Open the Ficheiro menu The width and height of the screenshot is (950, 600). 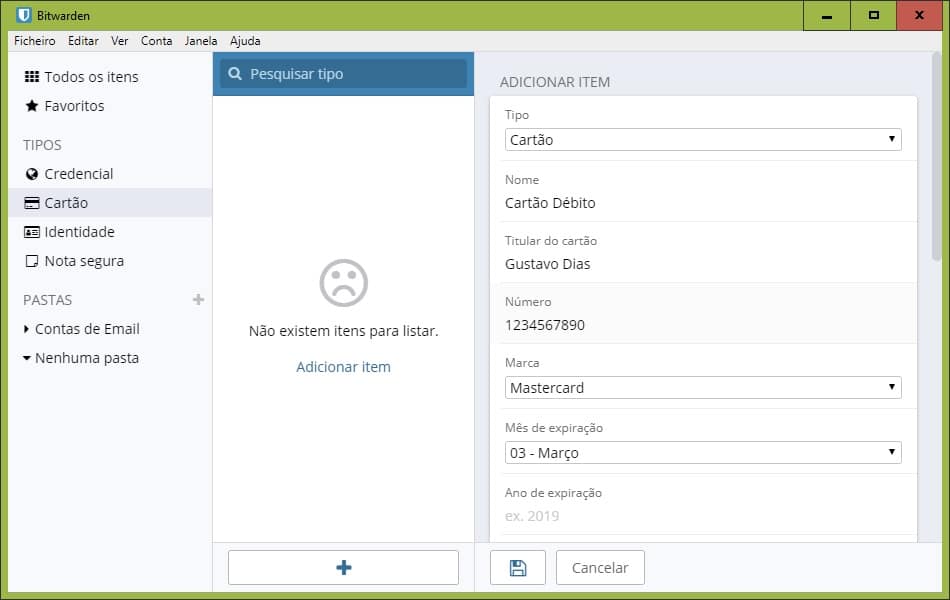click(35, 41)
